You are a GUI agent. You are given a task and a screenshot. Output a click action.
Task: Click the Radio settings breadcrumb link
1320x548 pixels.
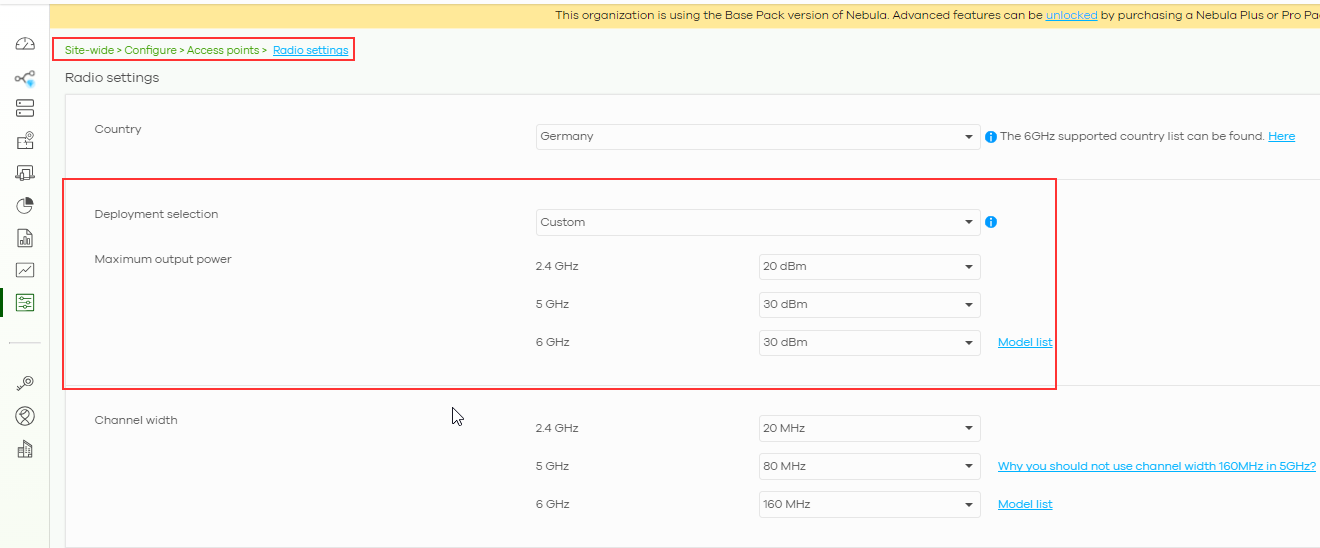click(310, 50)
